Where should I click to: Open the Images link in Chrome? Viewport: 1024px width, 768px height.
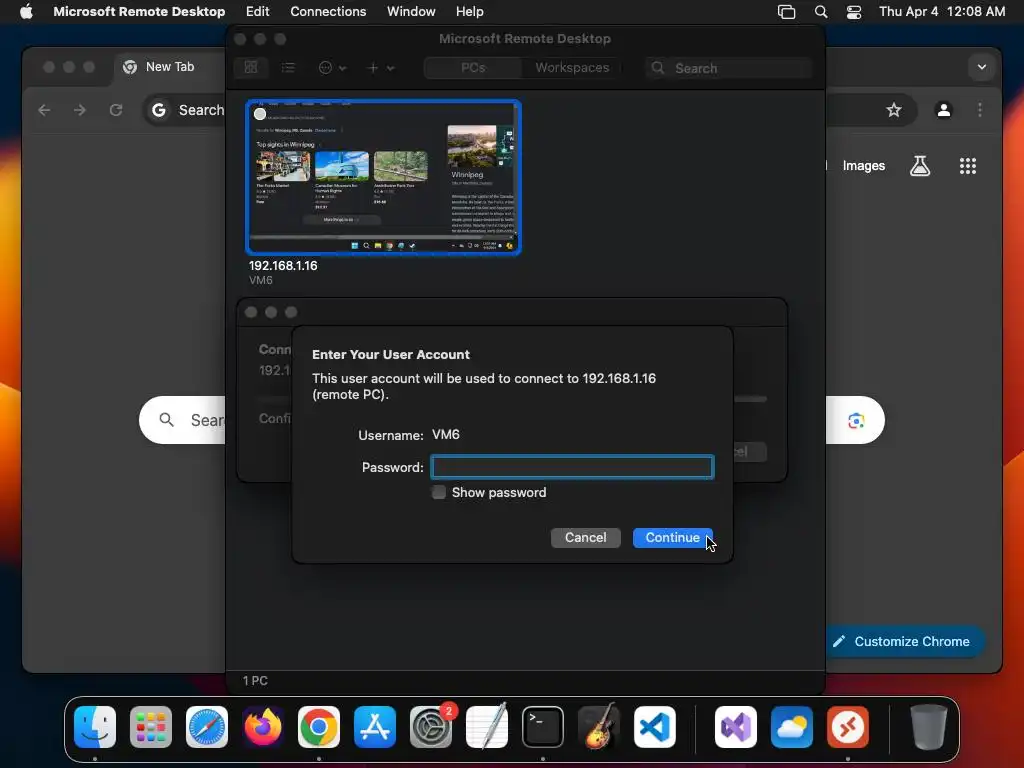point(863,166)
